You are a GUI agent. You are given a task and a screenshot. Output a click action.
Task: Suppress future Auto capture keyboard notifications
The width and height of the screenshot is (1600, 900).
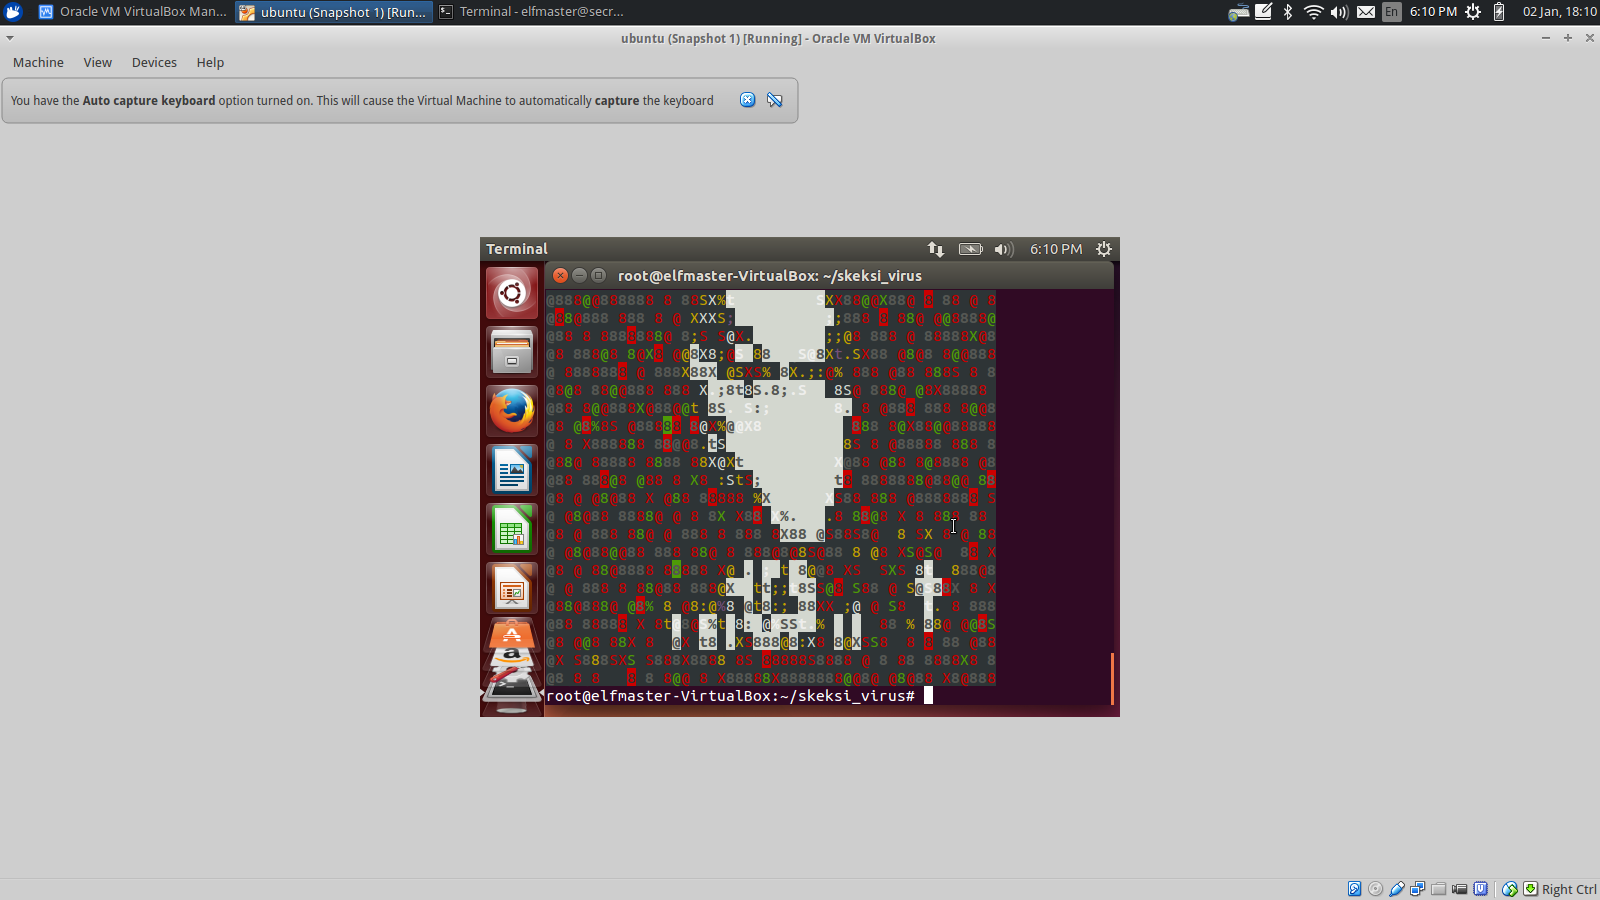tap(775, 100)
